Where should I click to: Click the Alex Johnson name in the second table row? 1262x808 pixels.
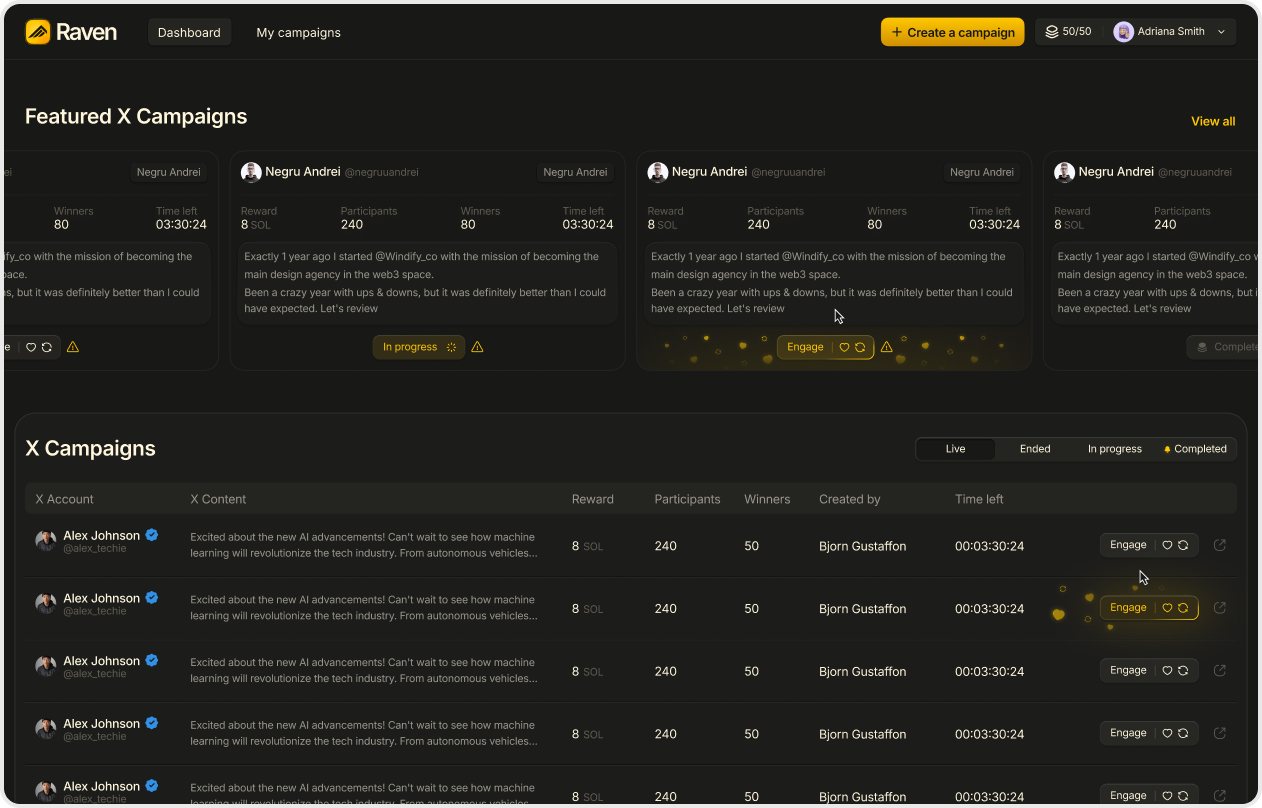[x=102, y=598]
